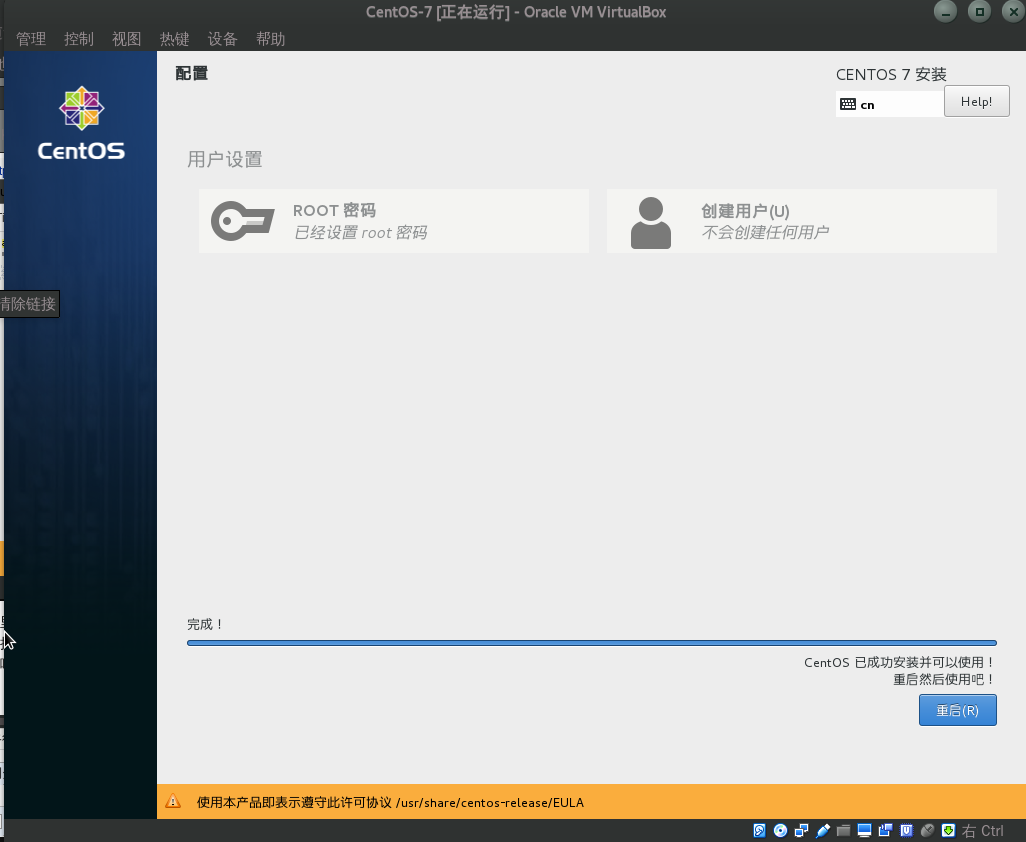Click the CENTOS 7 安装 title text
The image size is (1026, 842).
point(891,74)
